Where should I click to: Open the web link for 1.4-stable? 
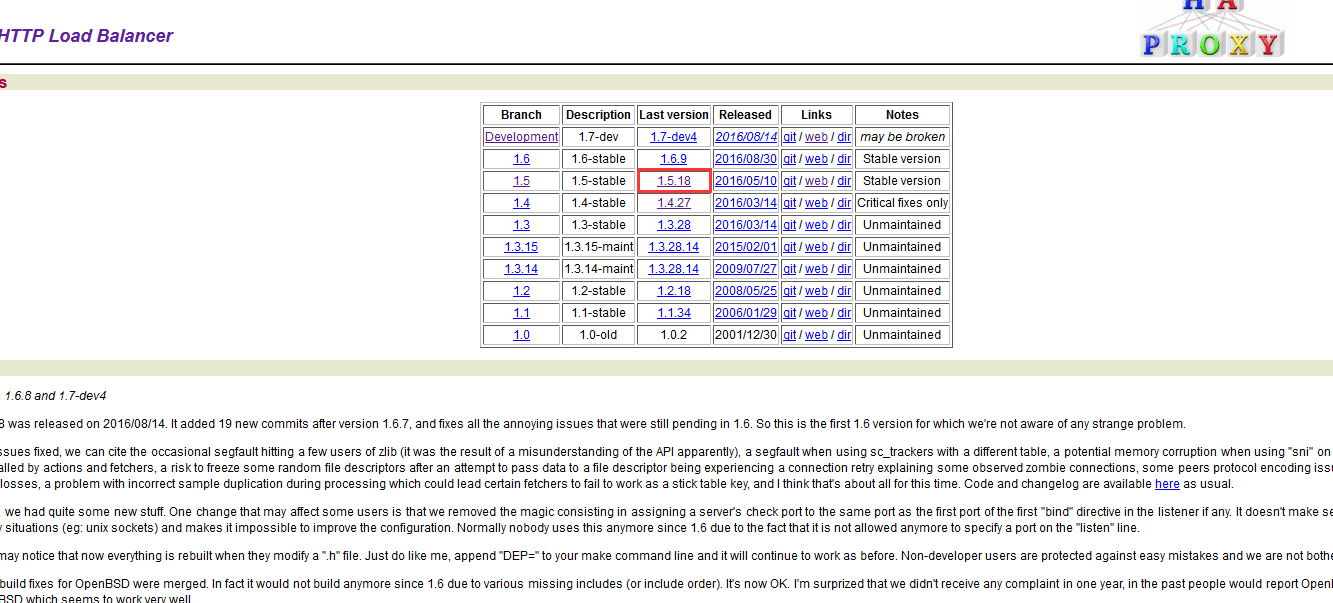(816, 203)
